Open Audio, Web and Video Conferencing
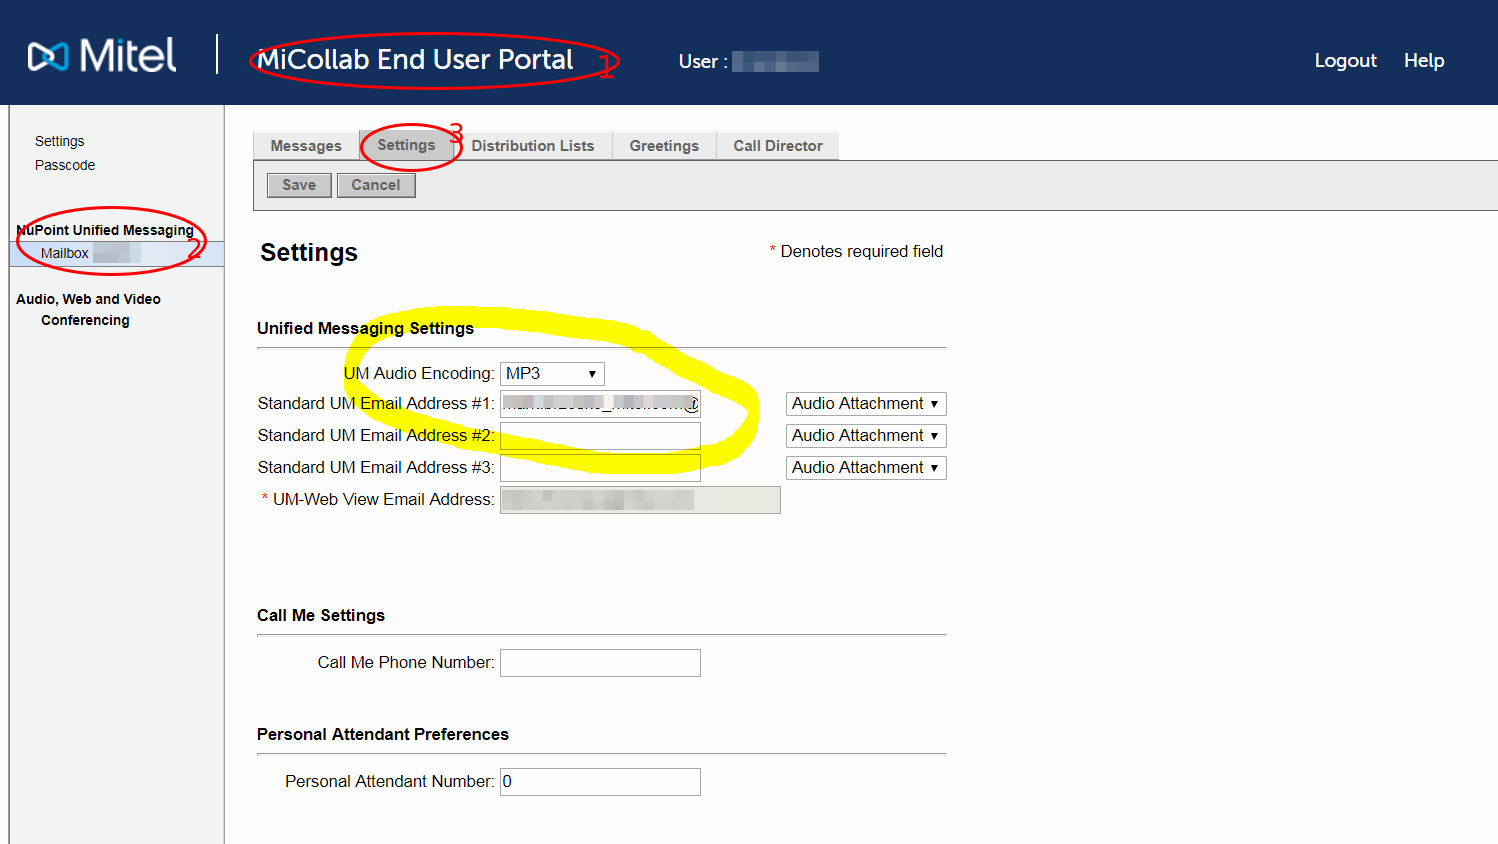This screenshot has height=844, width=1498. (89, 309)
